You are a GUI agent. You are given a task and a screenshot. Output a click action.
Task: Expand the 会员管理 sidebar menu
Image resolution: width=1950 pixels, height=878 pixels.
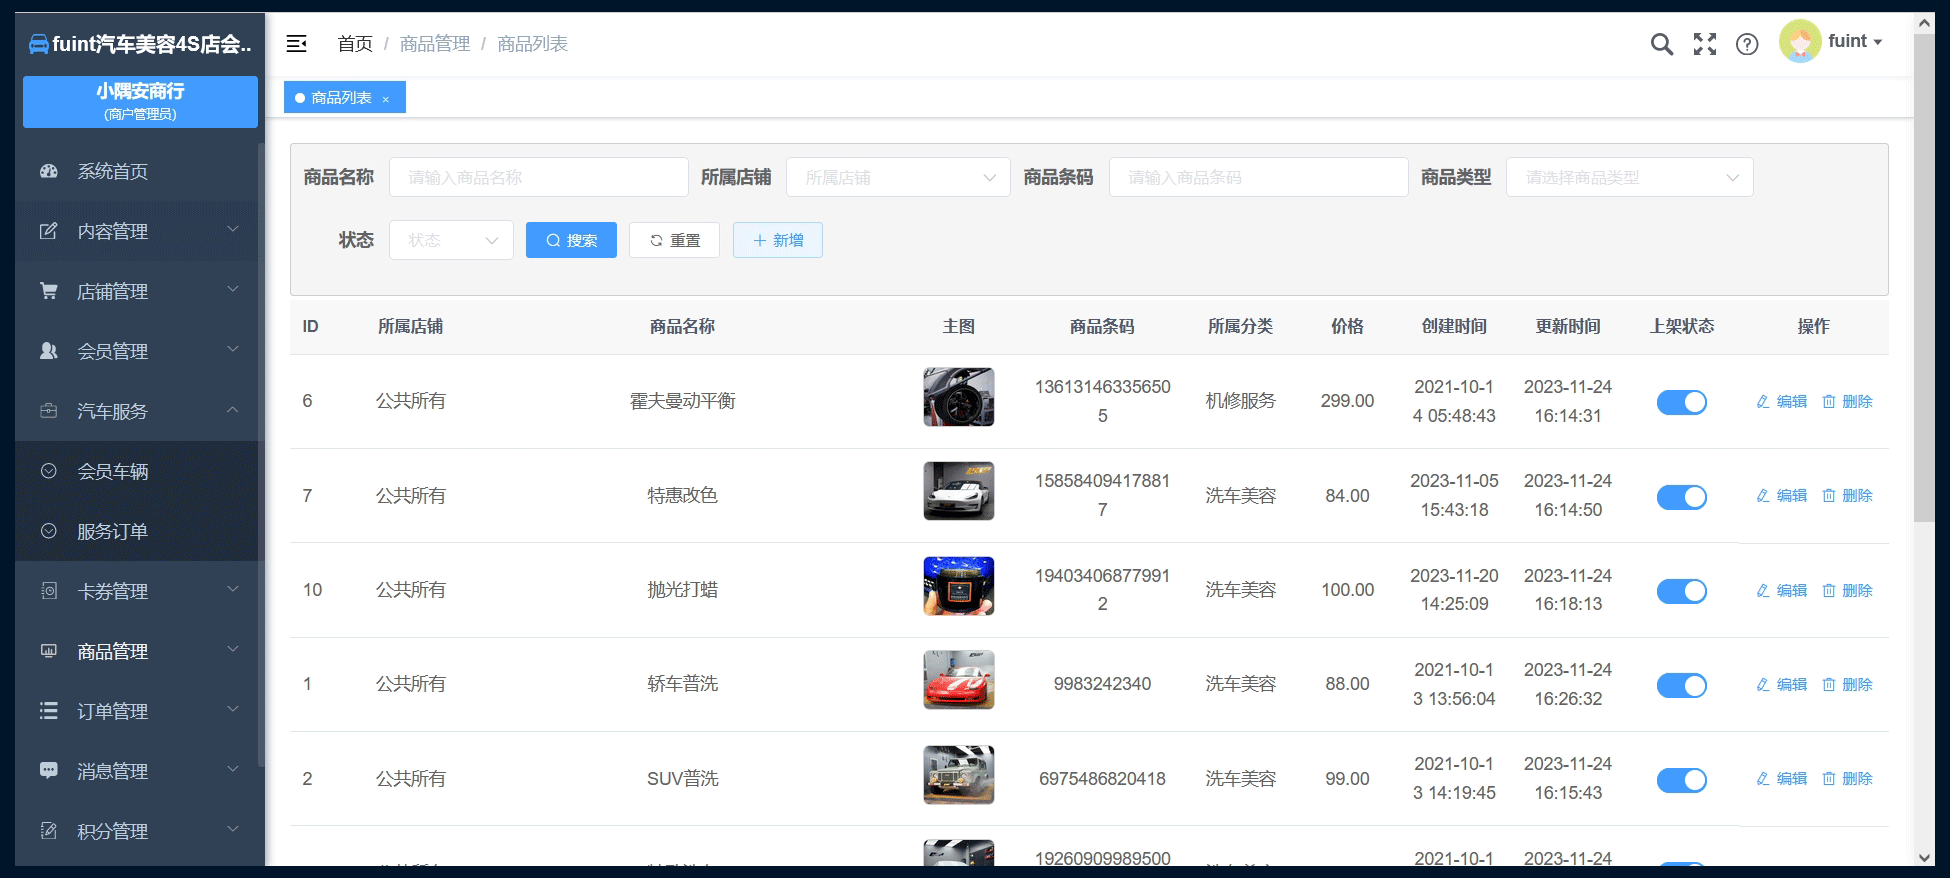point(138,351)
